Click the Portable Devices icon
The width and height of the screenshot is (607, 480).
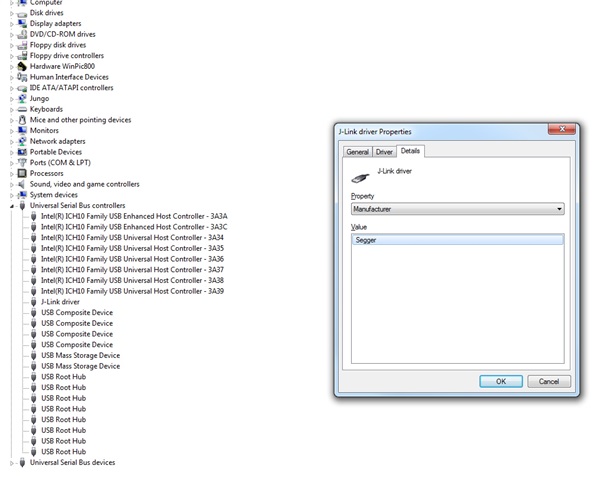[22, 152]
